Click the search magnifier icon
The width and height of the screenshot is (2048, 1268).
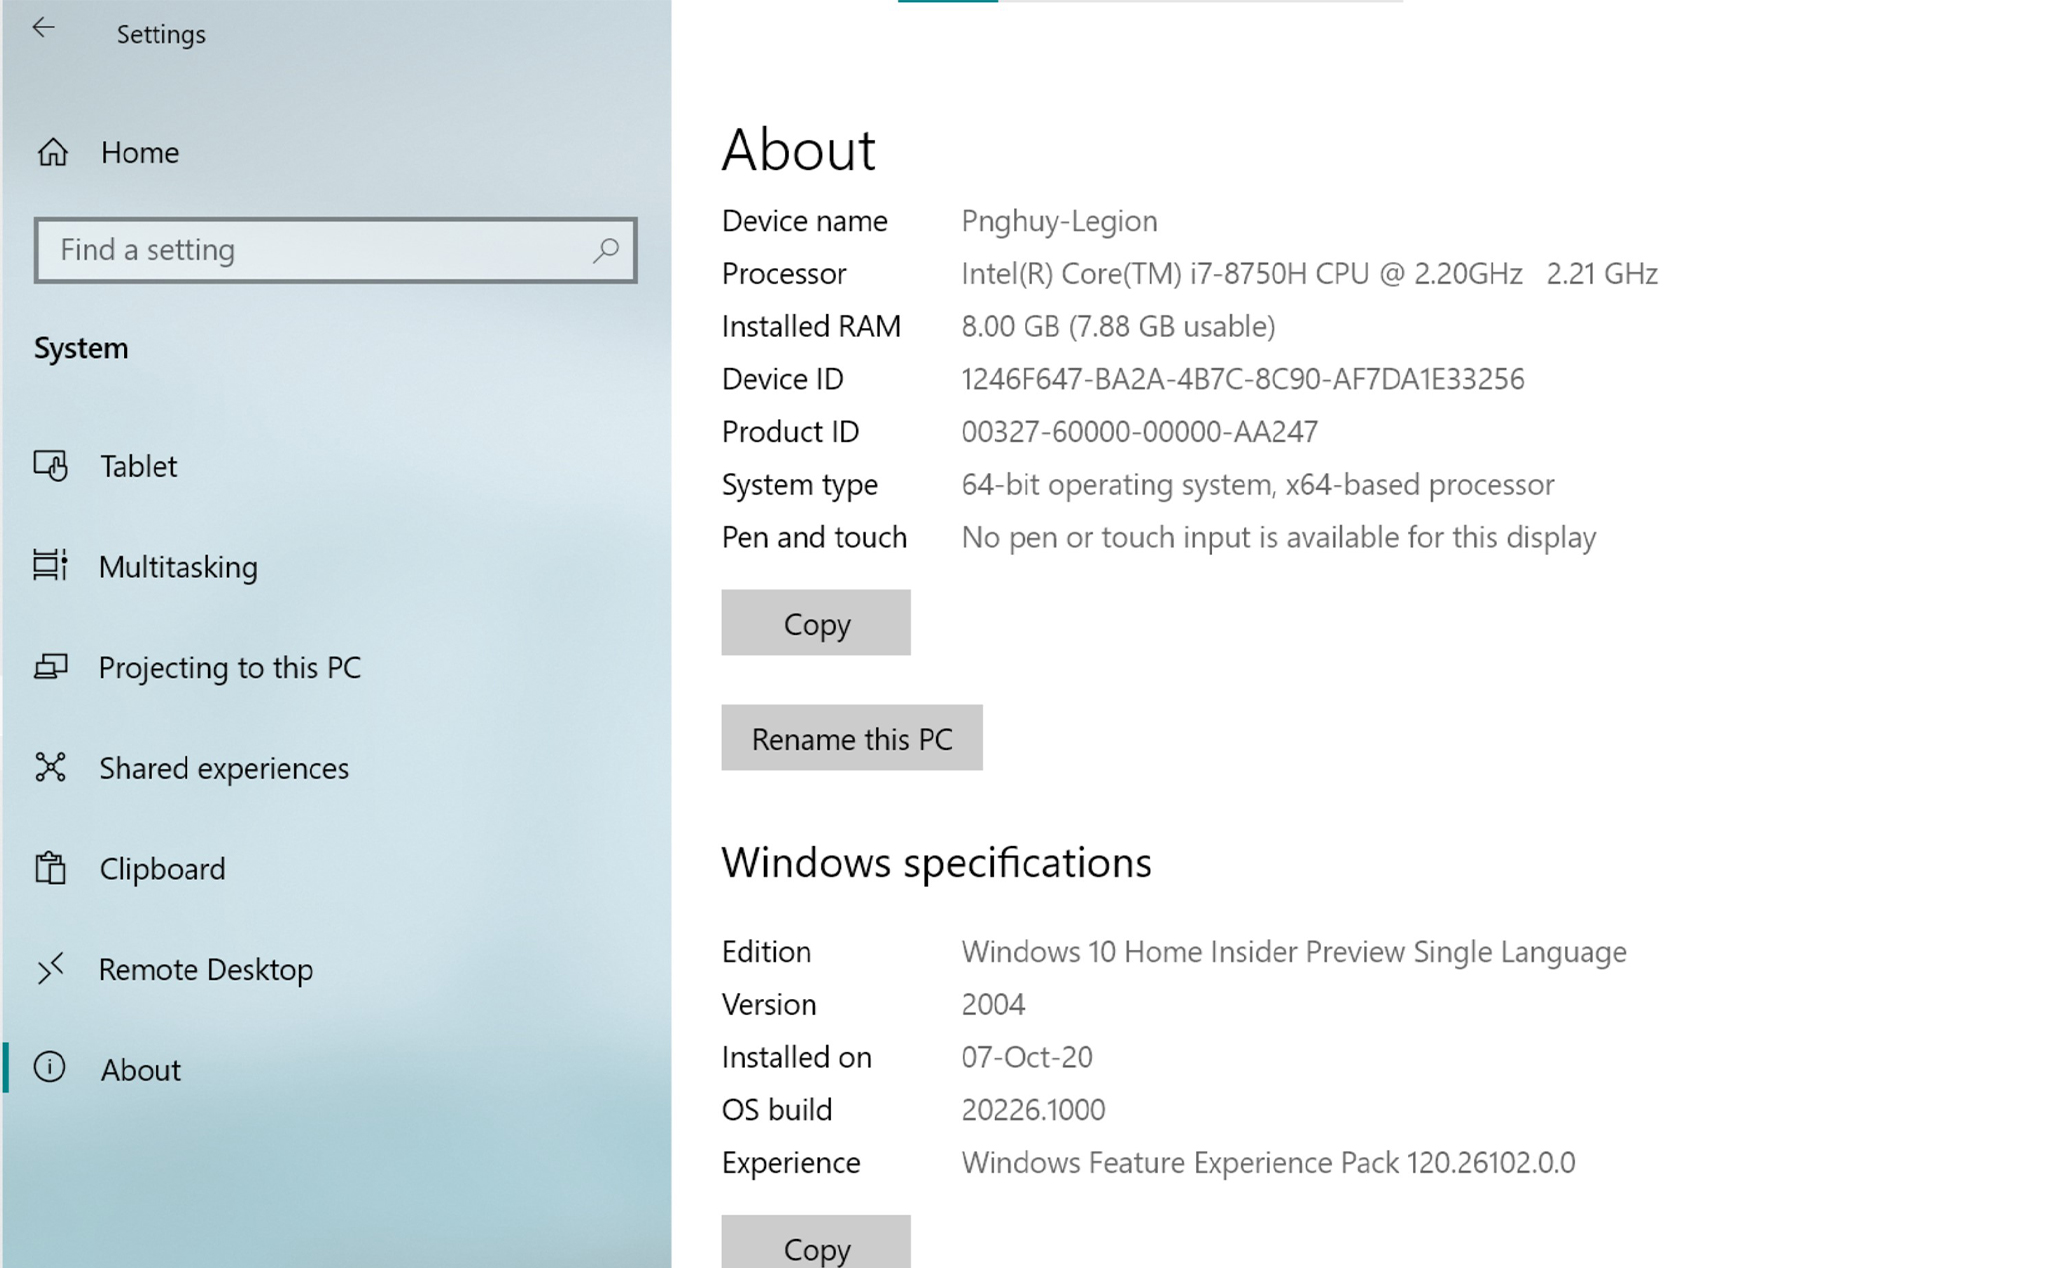[605, 250]
